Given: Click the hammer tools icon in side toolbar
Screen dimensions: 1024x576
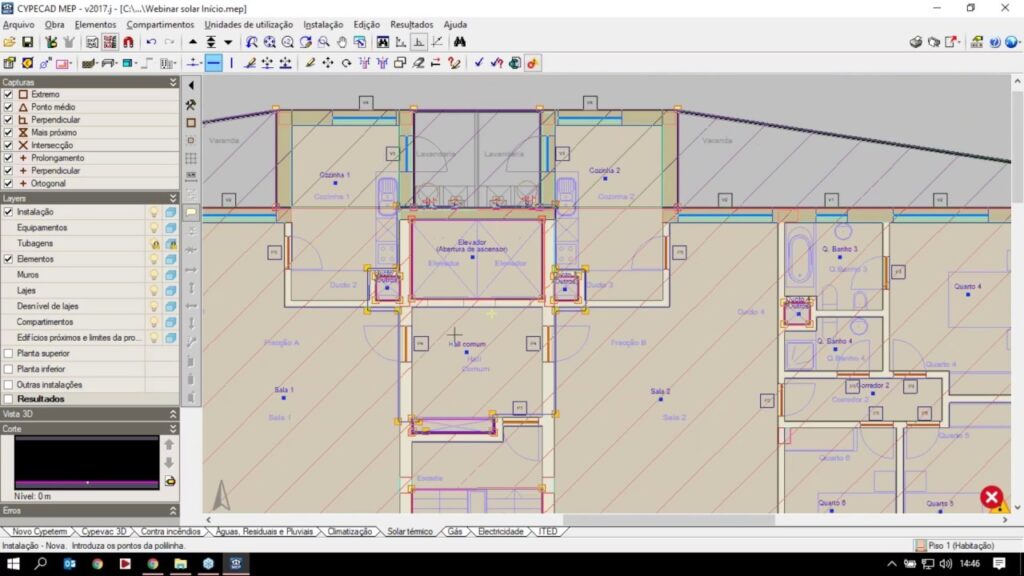Looking at the screenshot, I should pos(191,104).
